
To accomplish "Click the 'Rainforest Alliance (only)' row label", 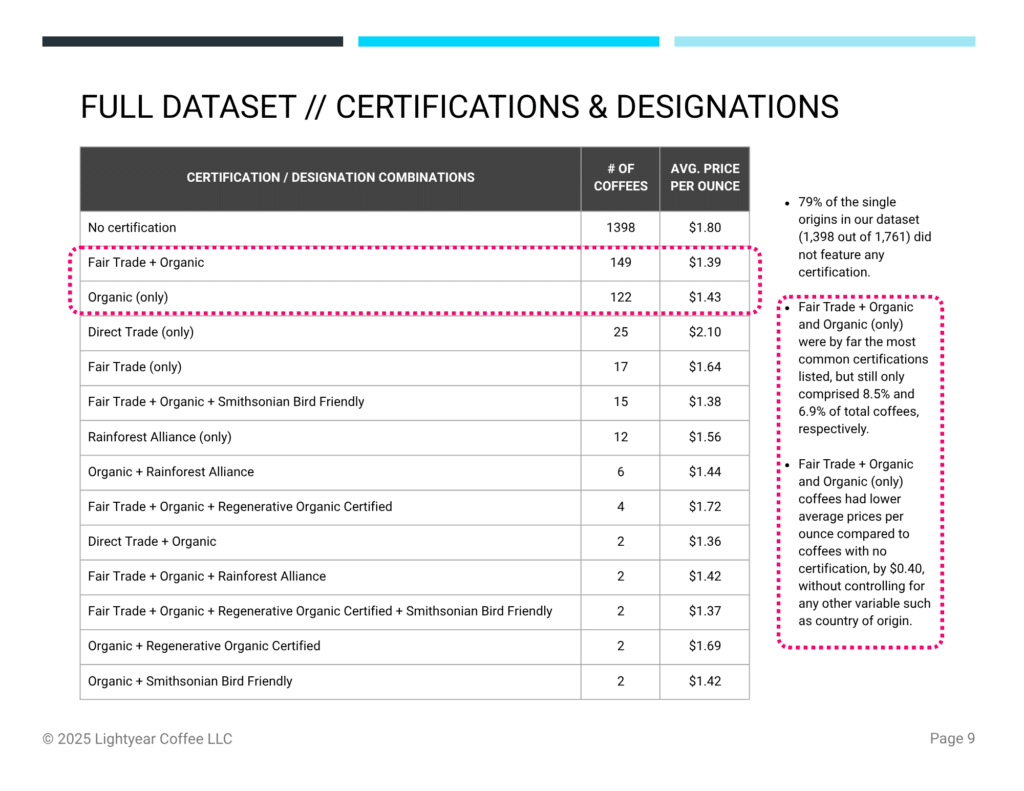I will click(x=160, y=436).
